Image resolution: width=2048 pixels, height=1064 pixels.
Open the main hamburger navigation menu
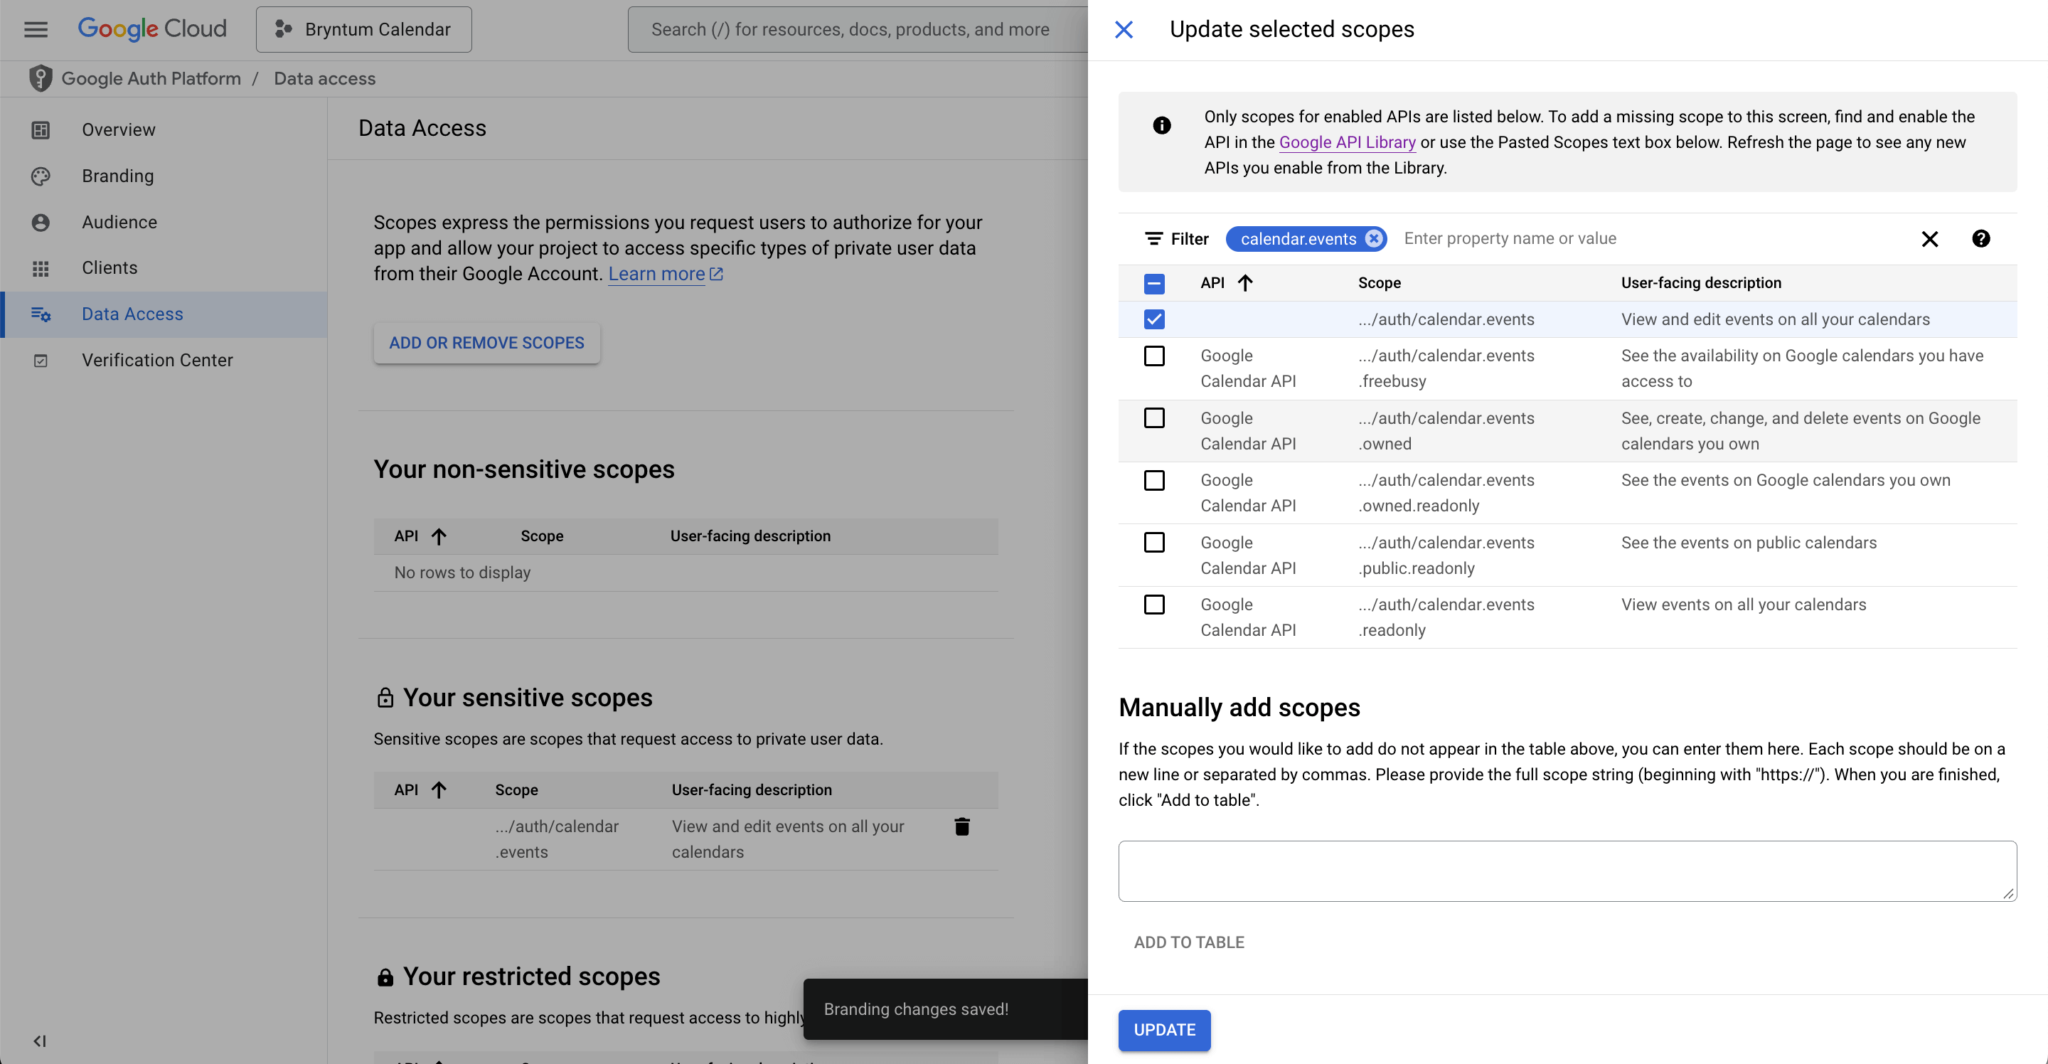(36, 29)
